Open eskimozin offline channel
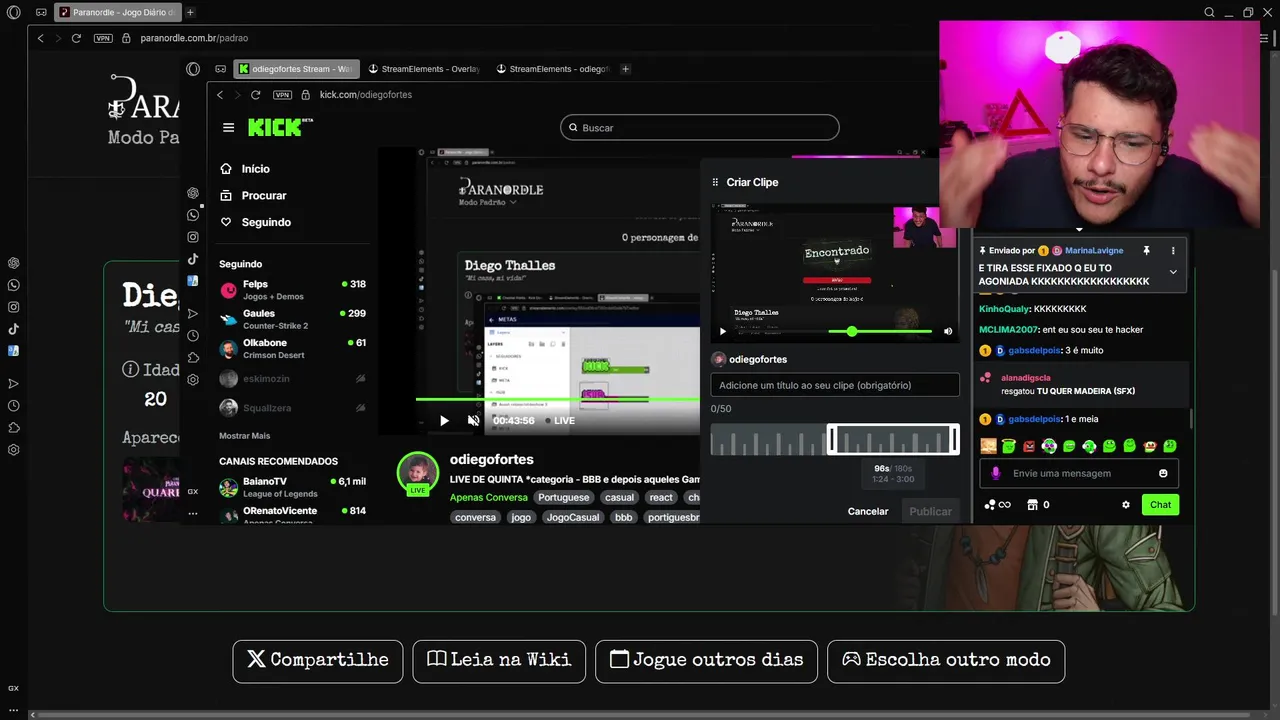1280x720 pixels. [x=292, y=379]
